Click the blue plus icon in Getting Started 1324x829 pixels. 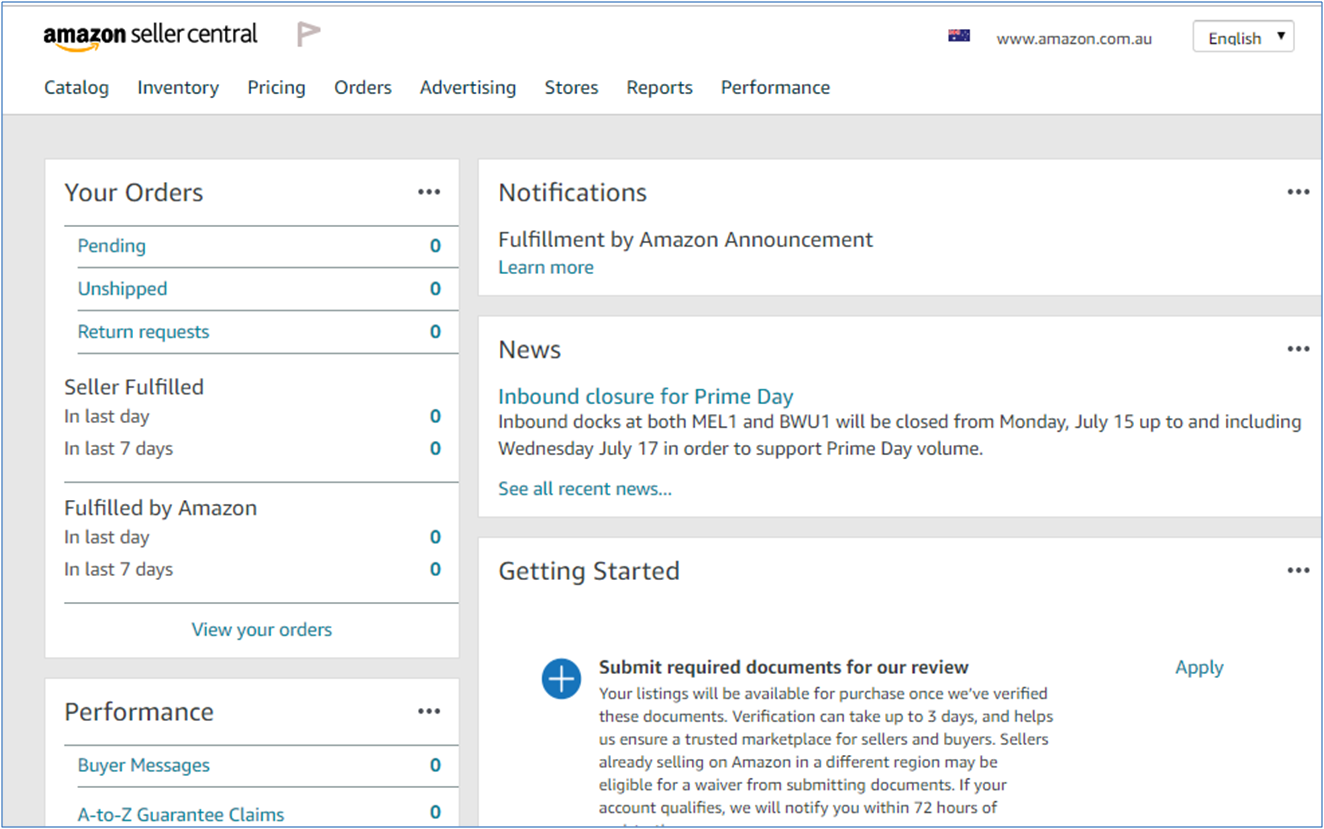561,679
